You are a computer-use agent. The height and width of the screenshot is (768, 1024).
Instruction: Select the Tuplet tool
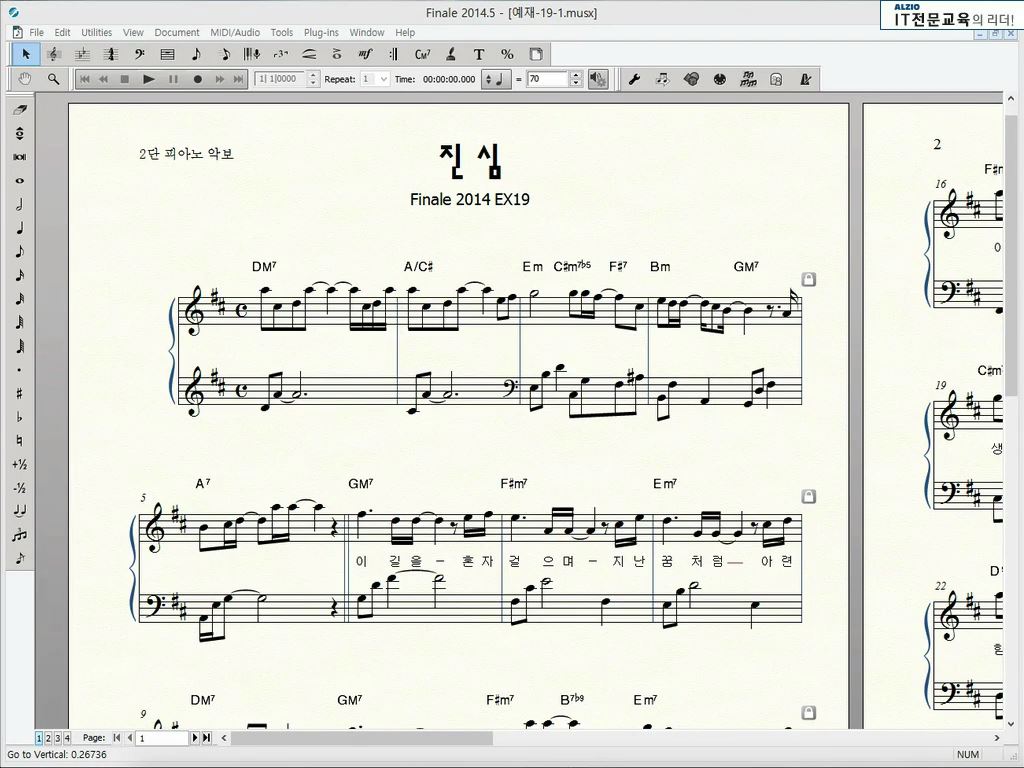click(x=281, y=54)
